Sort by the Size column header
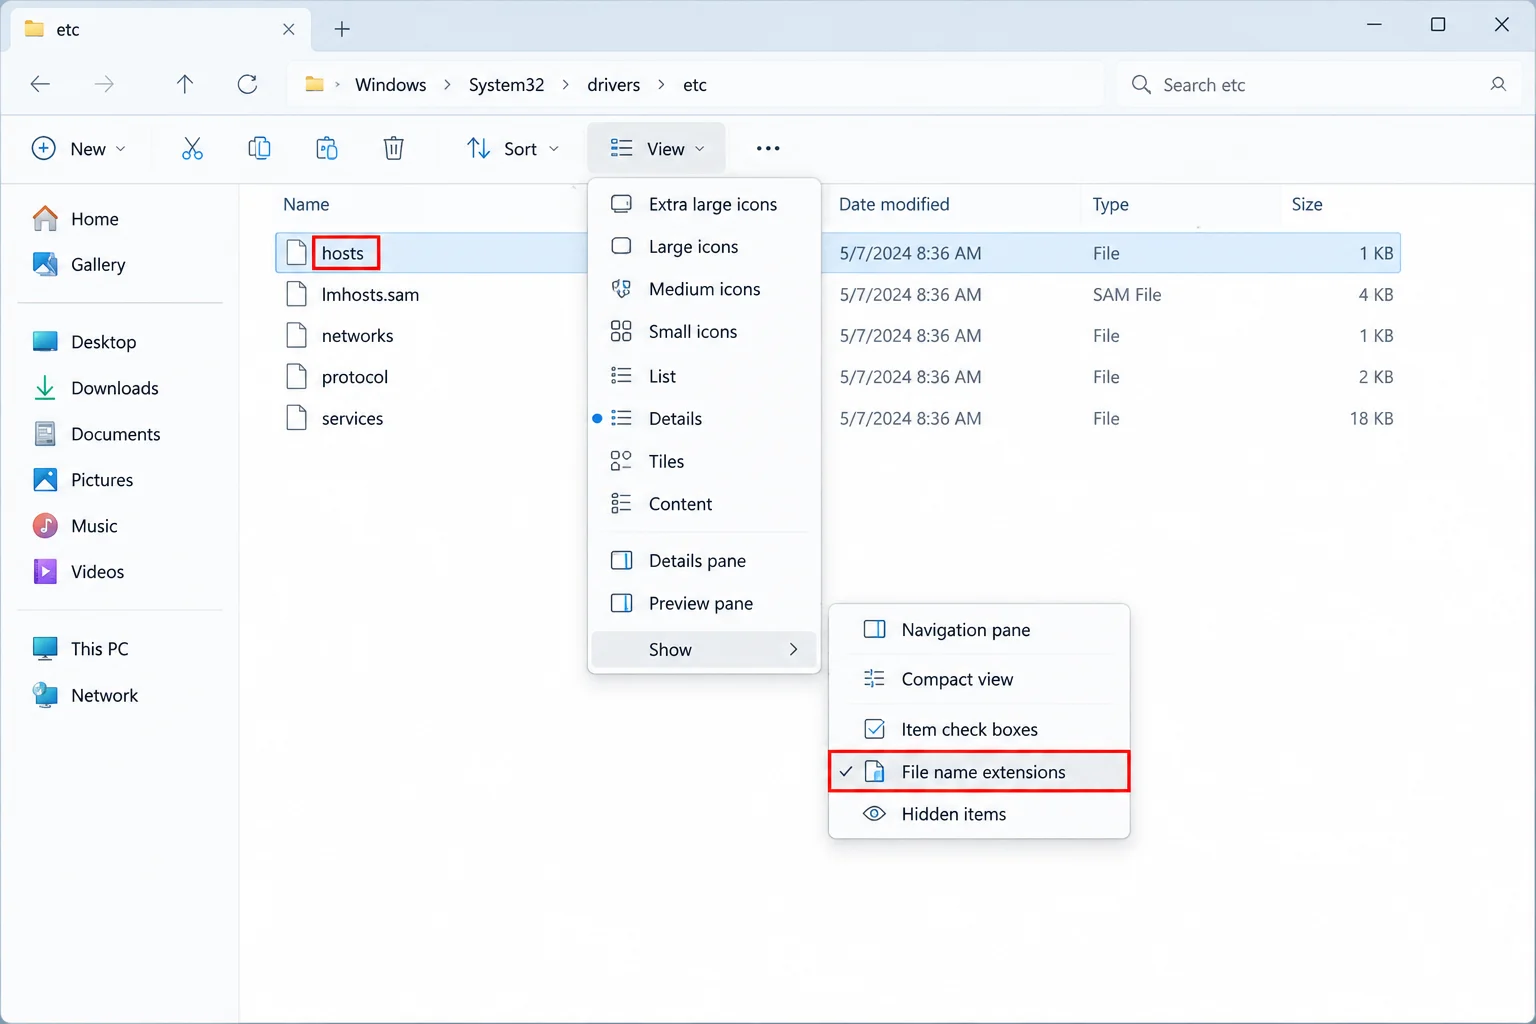1536x1024 pixels. click(x=1307, y=204)
